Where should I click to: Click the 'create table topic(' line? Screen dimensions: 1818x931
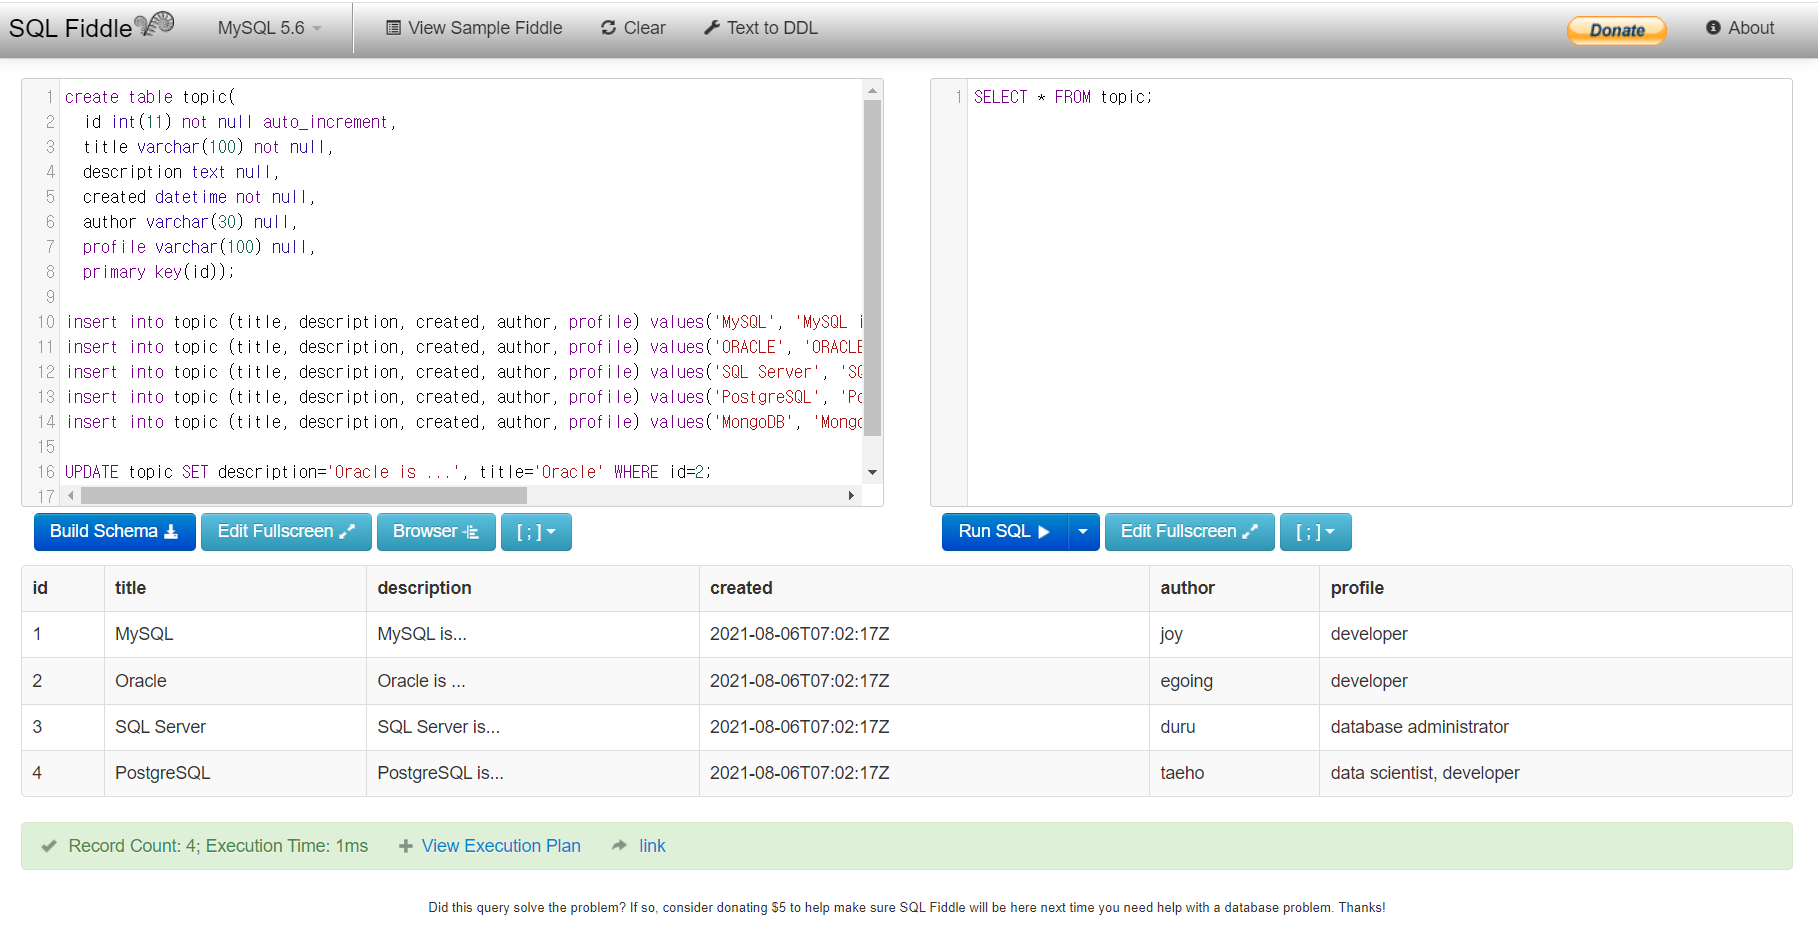pyautogui.click(x=150, y=97)
